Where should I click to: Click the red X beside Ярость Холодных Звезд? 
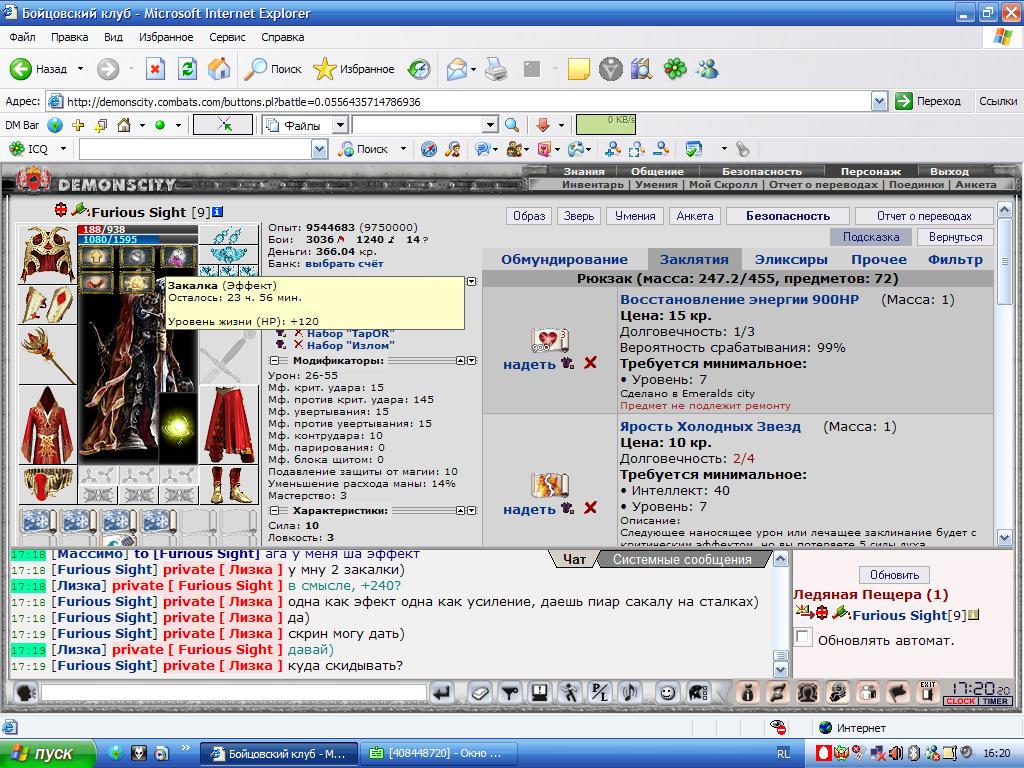pyautogui.click(x=590, y=507)
